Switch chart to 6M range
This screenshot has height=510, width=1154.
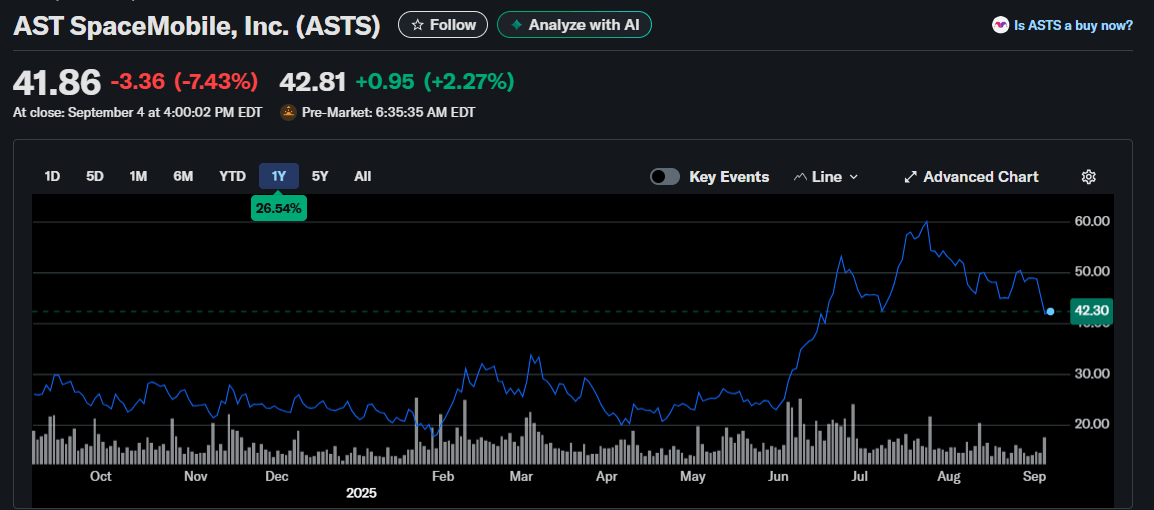click(x=183, y=176)
